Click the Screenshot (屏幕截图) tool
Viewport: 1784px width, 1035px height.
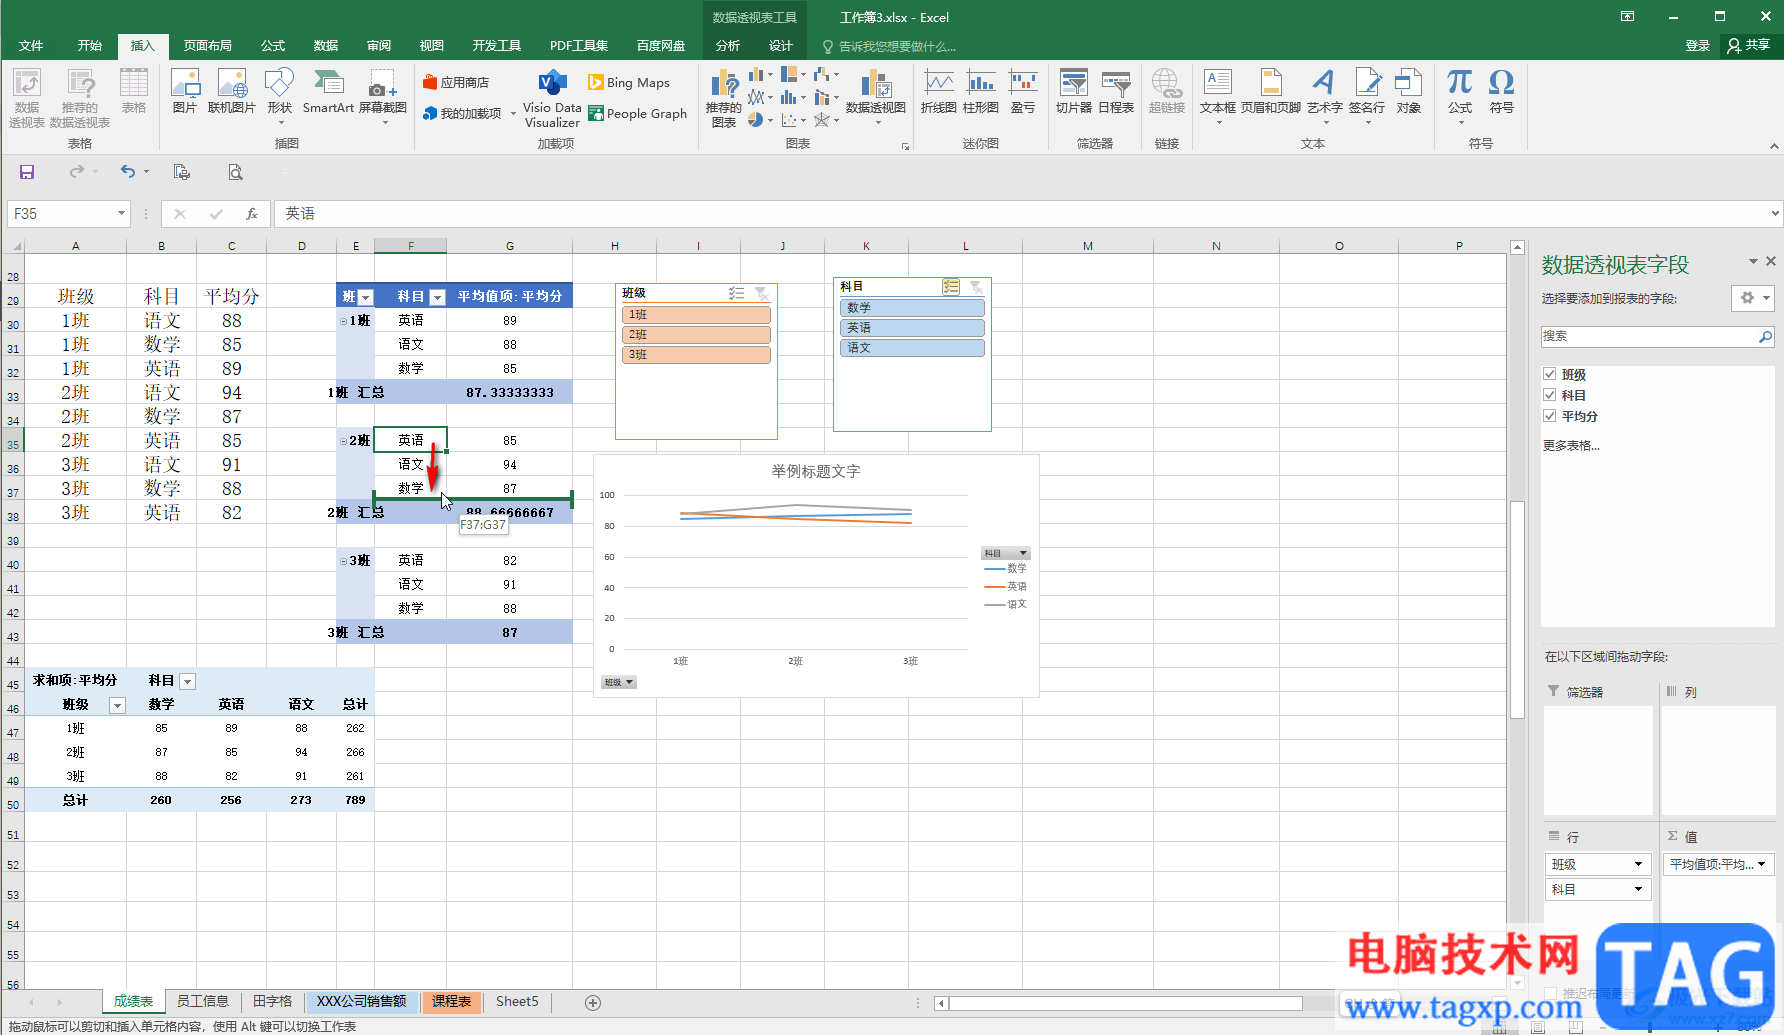[383, 95]
